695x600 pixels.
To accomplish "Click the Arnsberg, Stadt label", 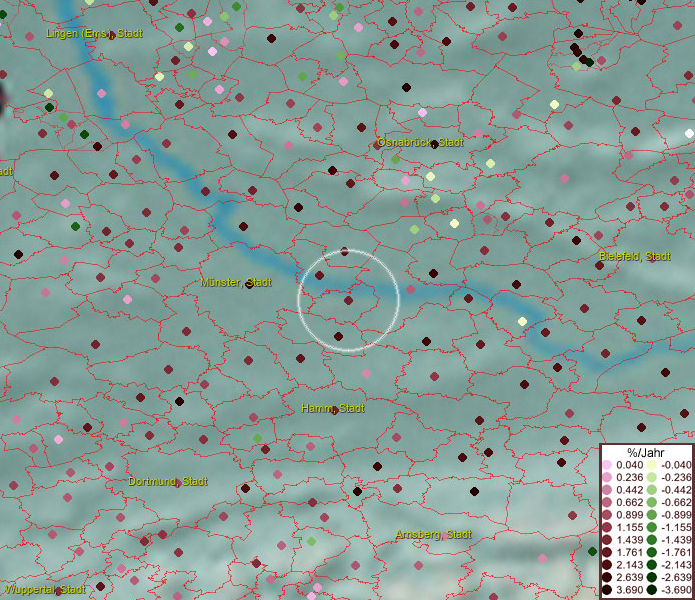I will 433,534.
